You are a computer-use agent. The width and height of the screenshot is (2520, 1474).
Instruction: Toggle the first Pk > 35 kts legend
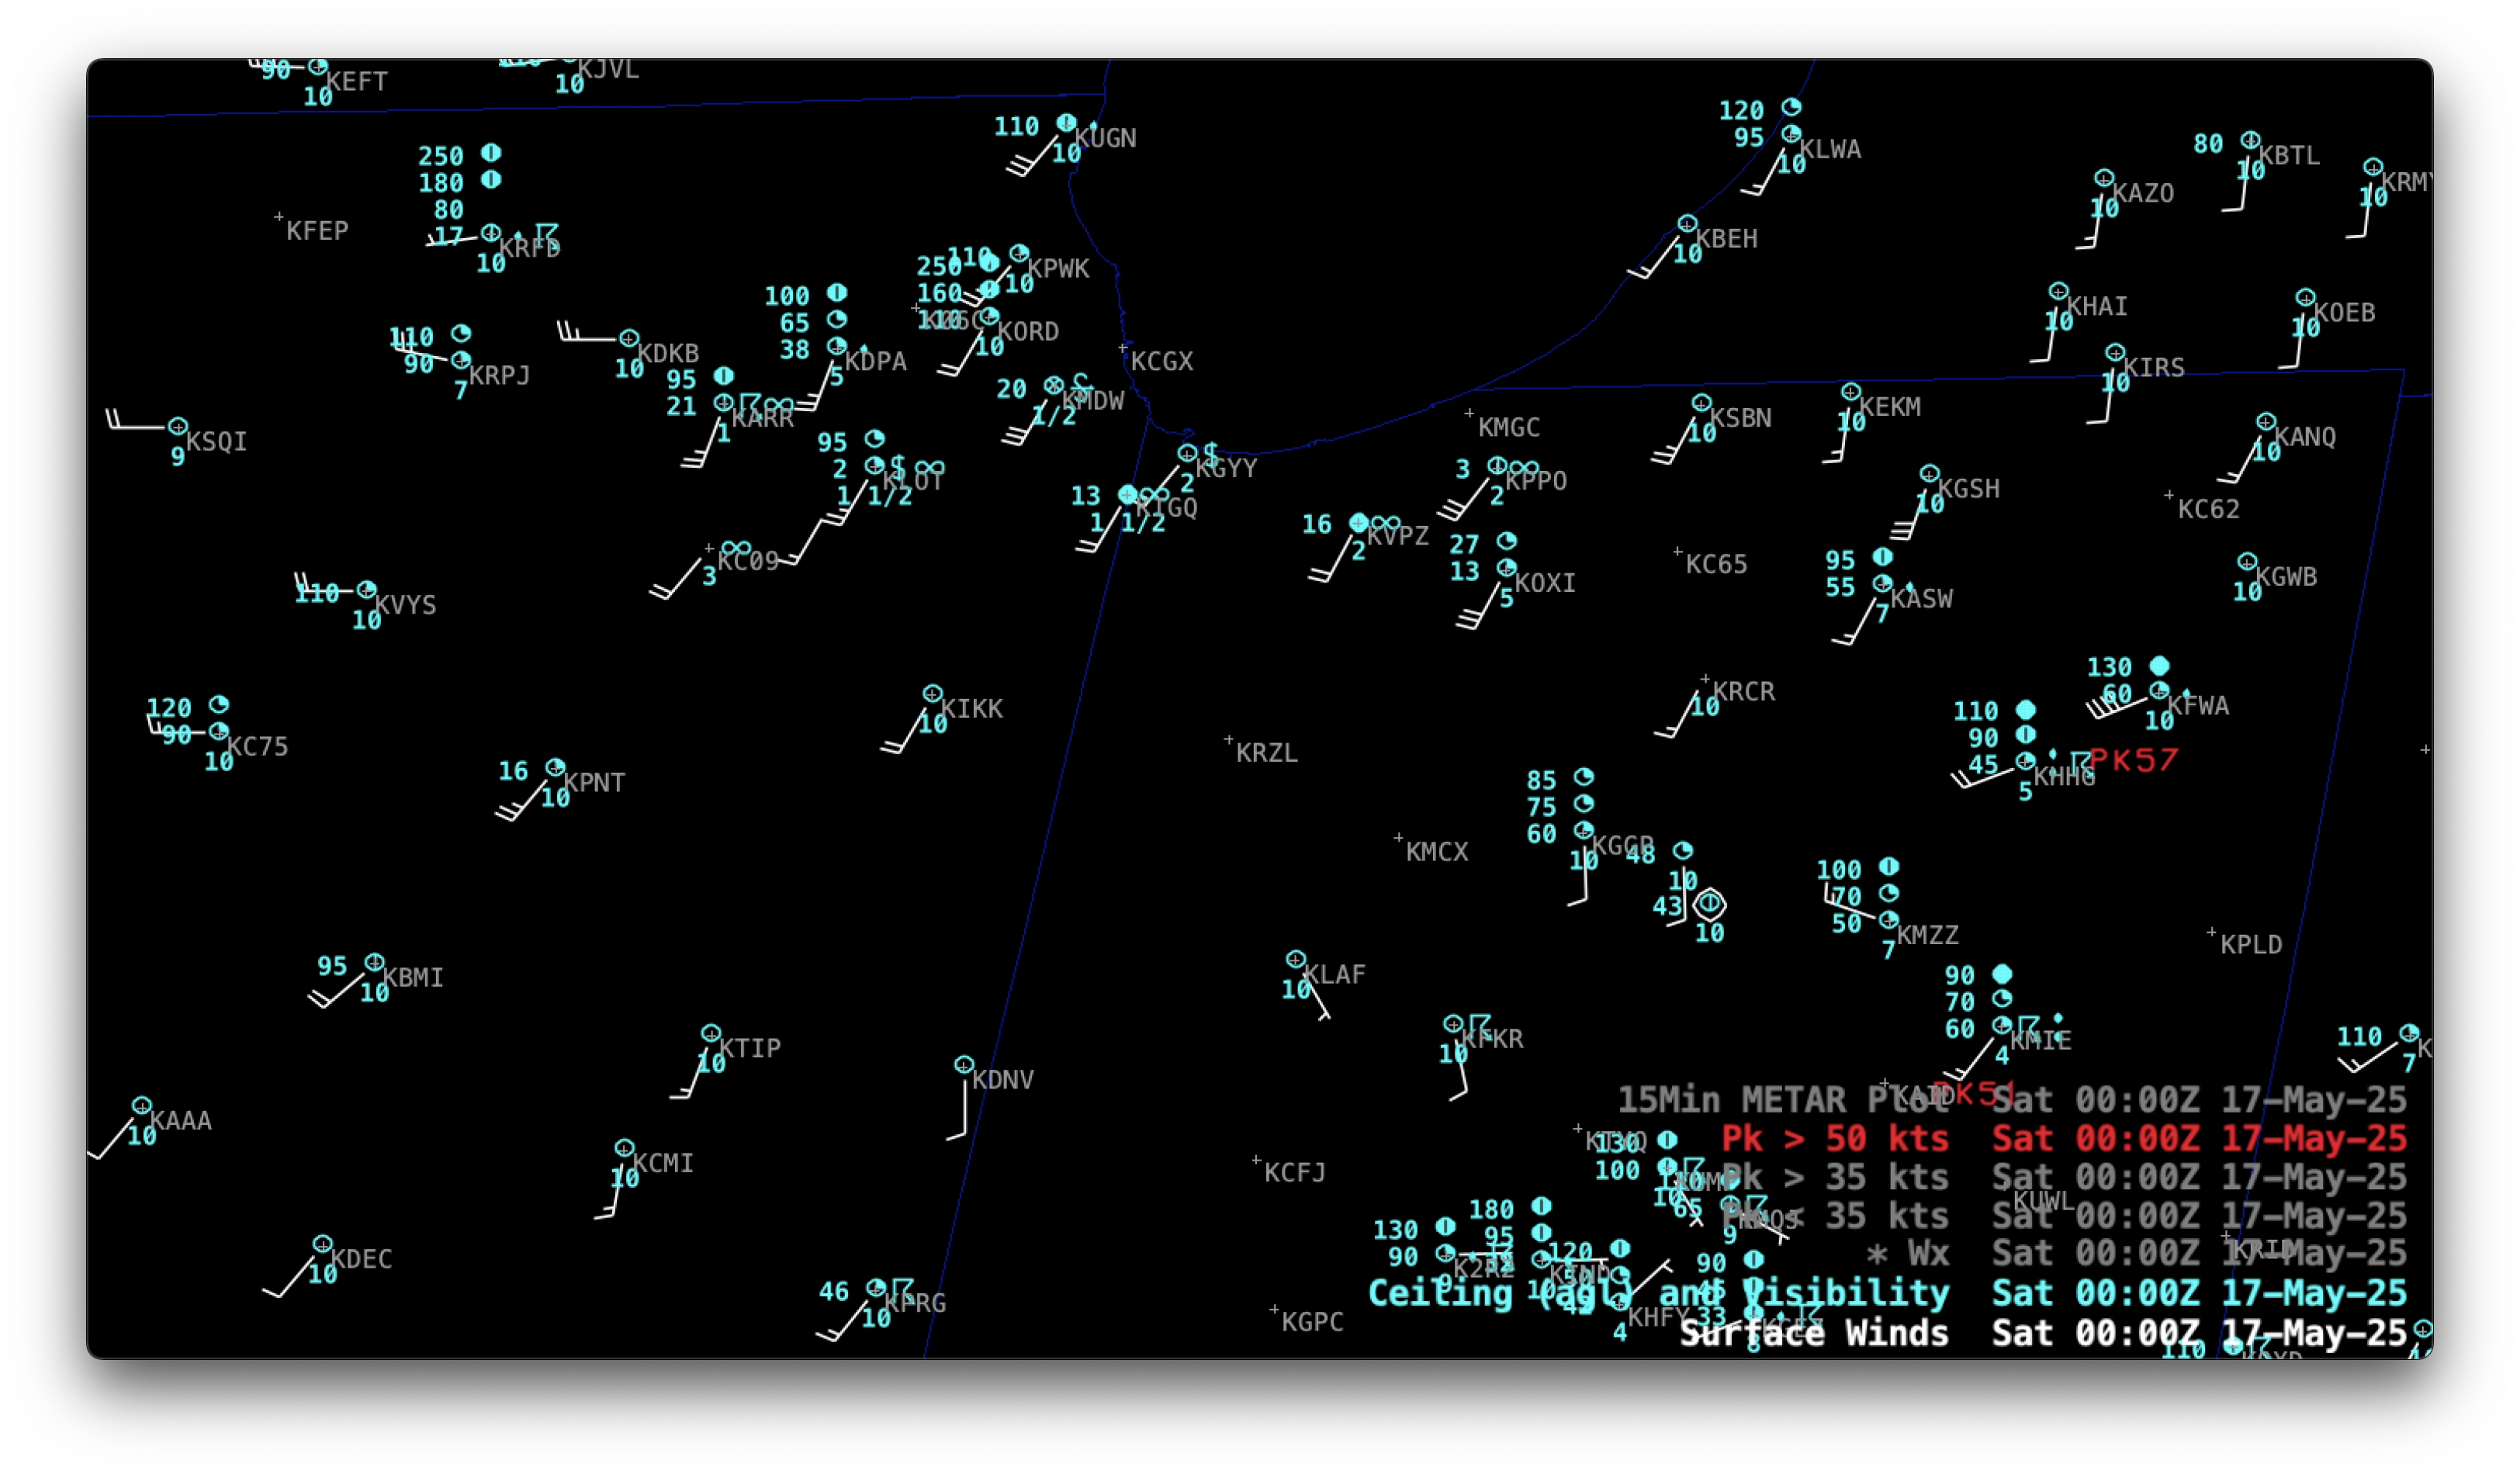[2064, 1178]
